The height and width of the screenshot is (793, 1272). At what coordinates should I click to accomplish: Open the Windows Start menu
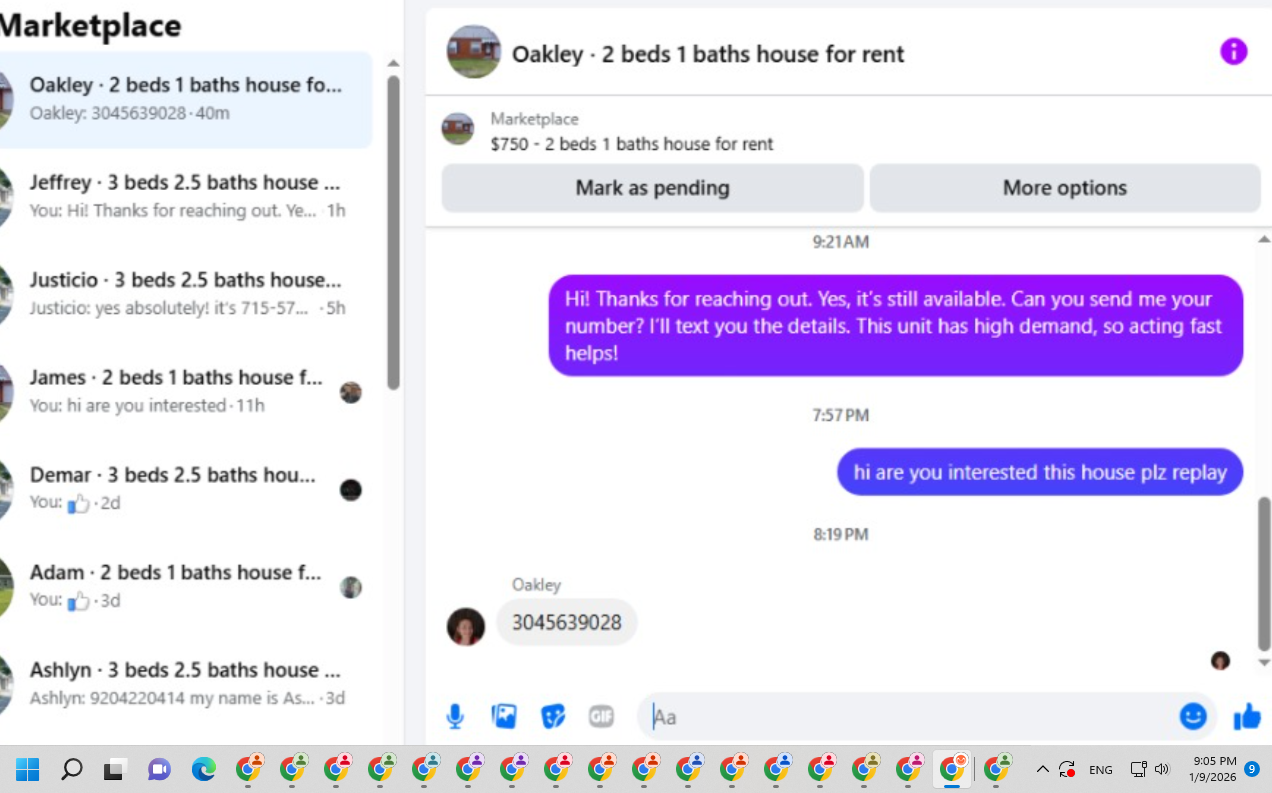(27, 769)
